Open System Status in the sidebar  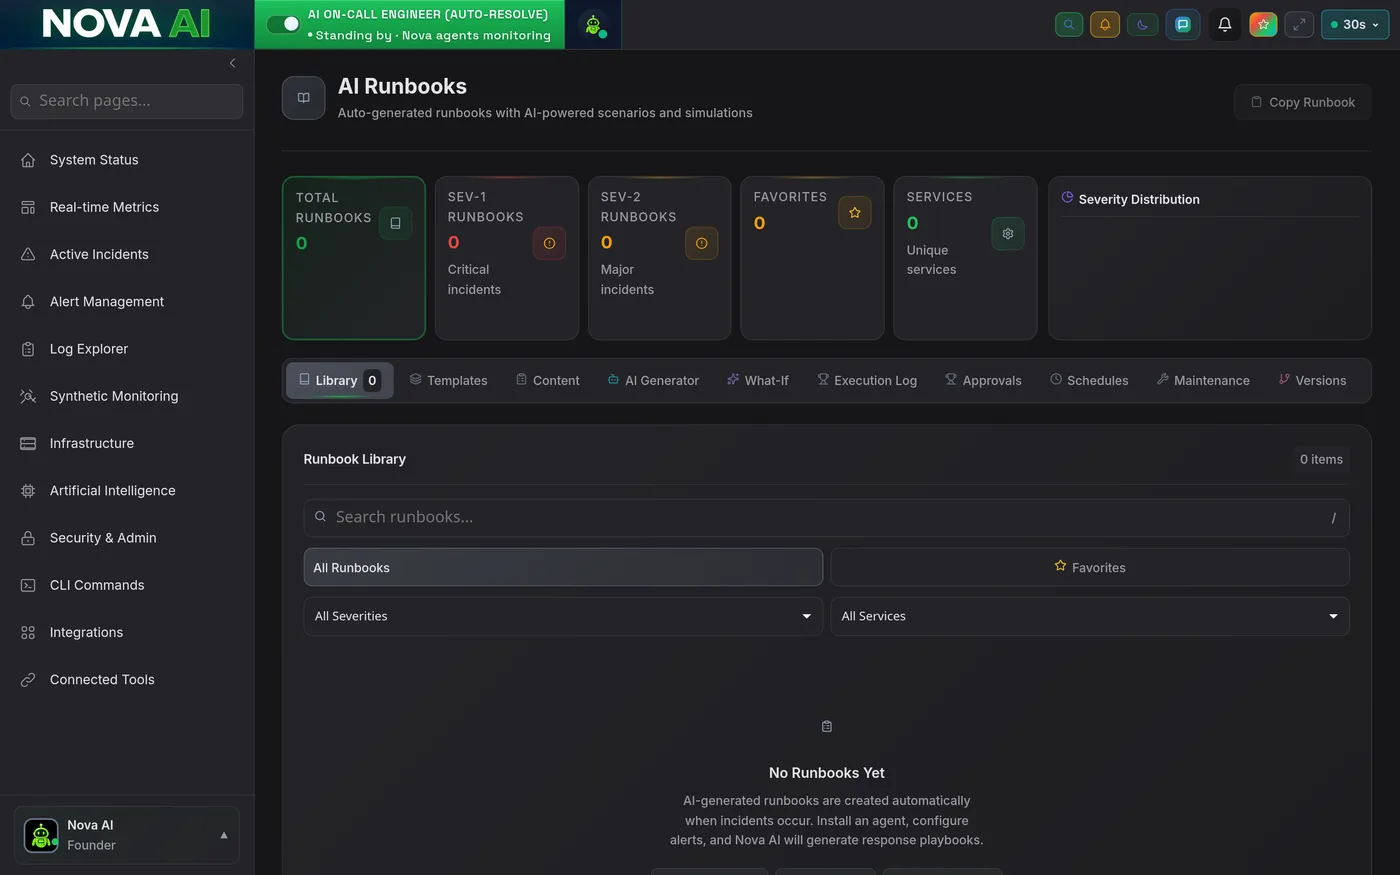click(127, 160)
